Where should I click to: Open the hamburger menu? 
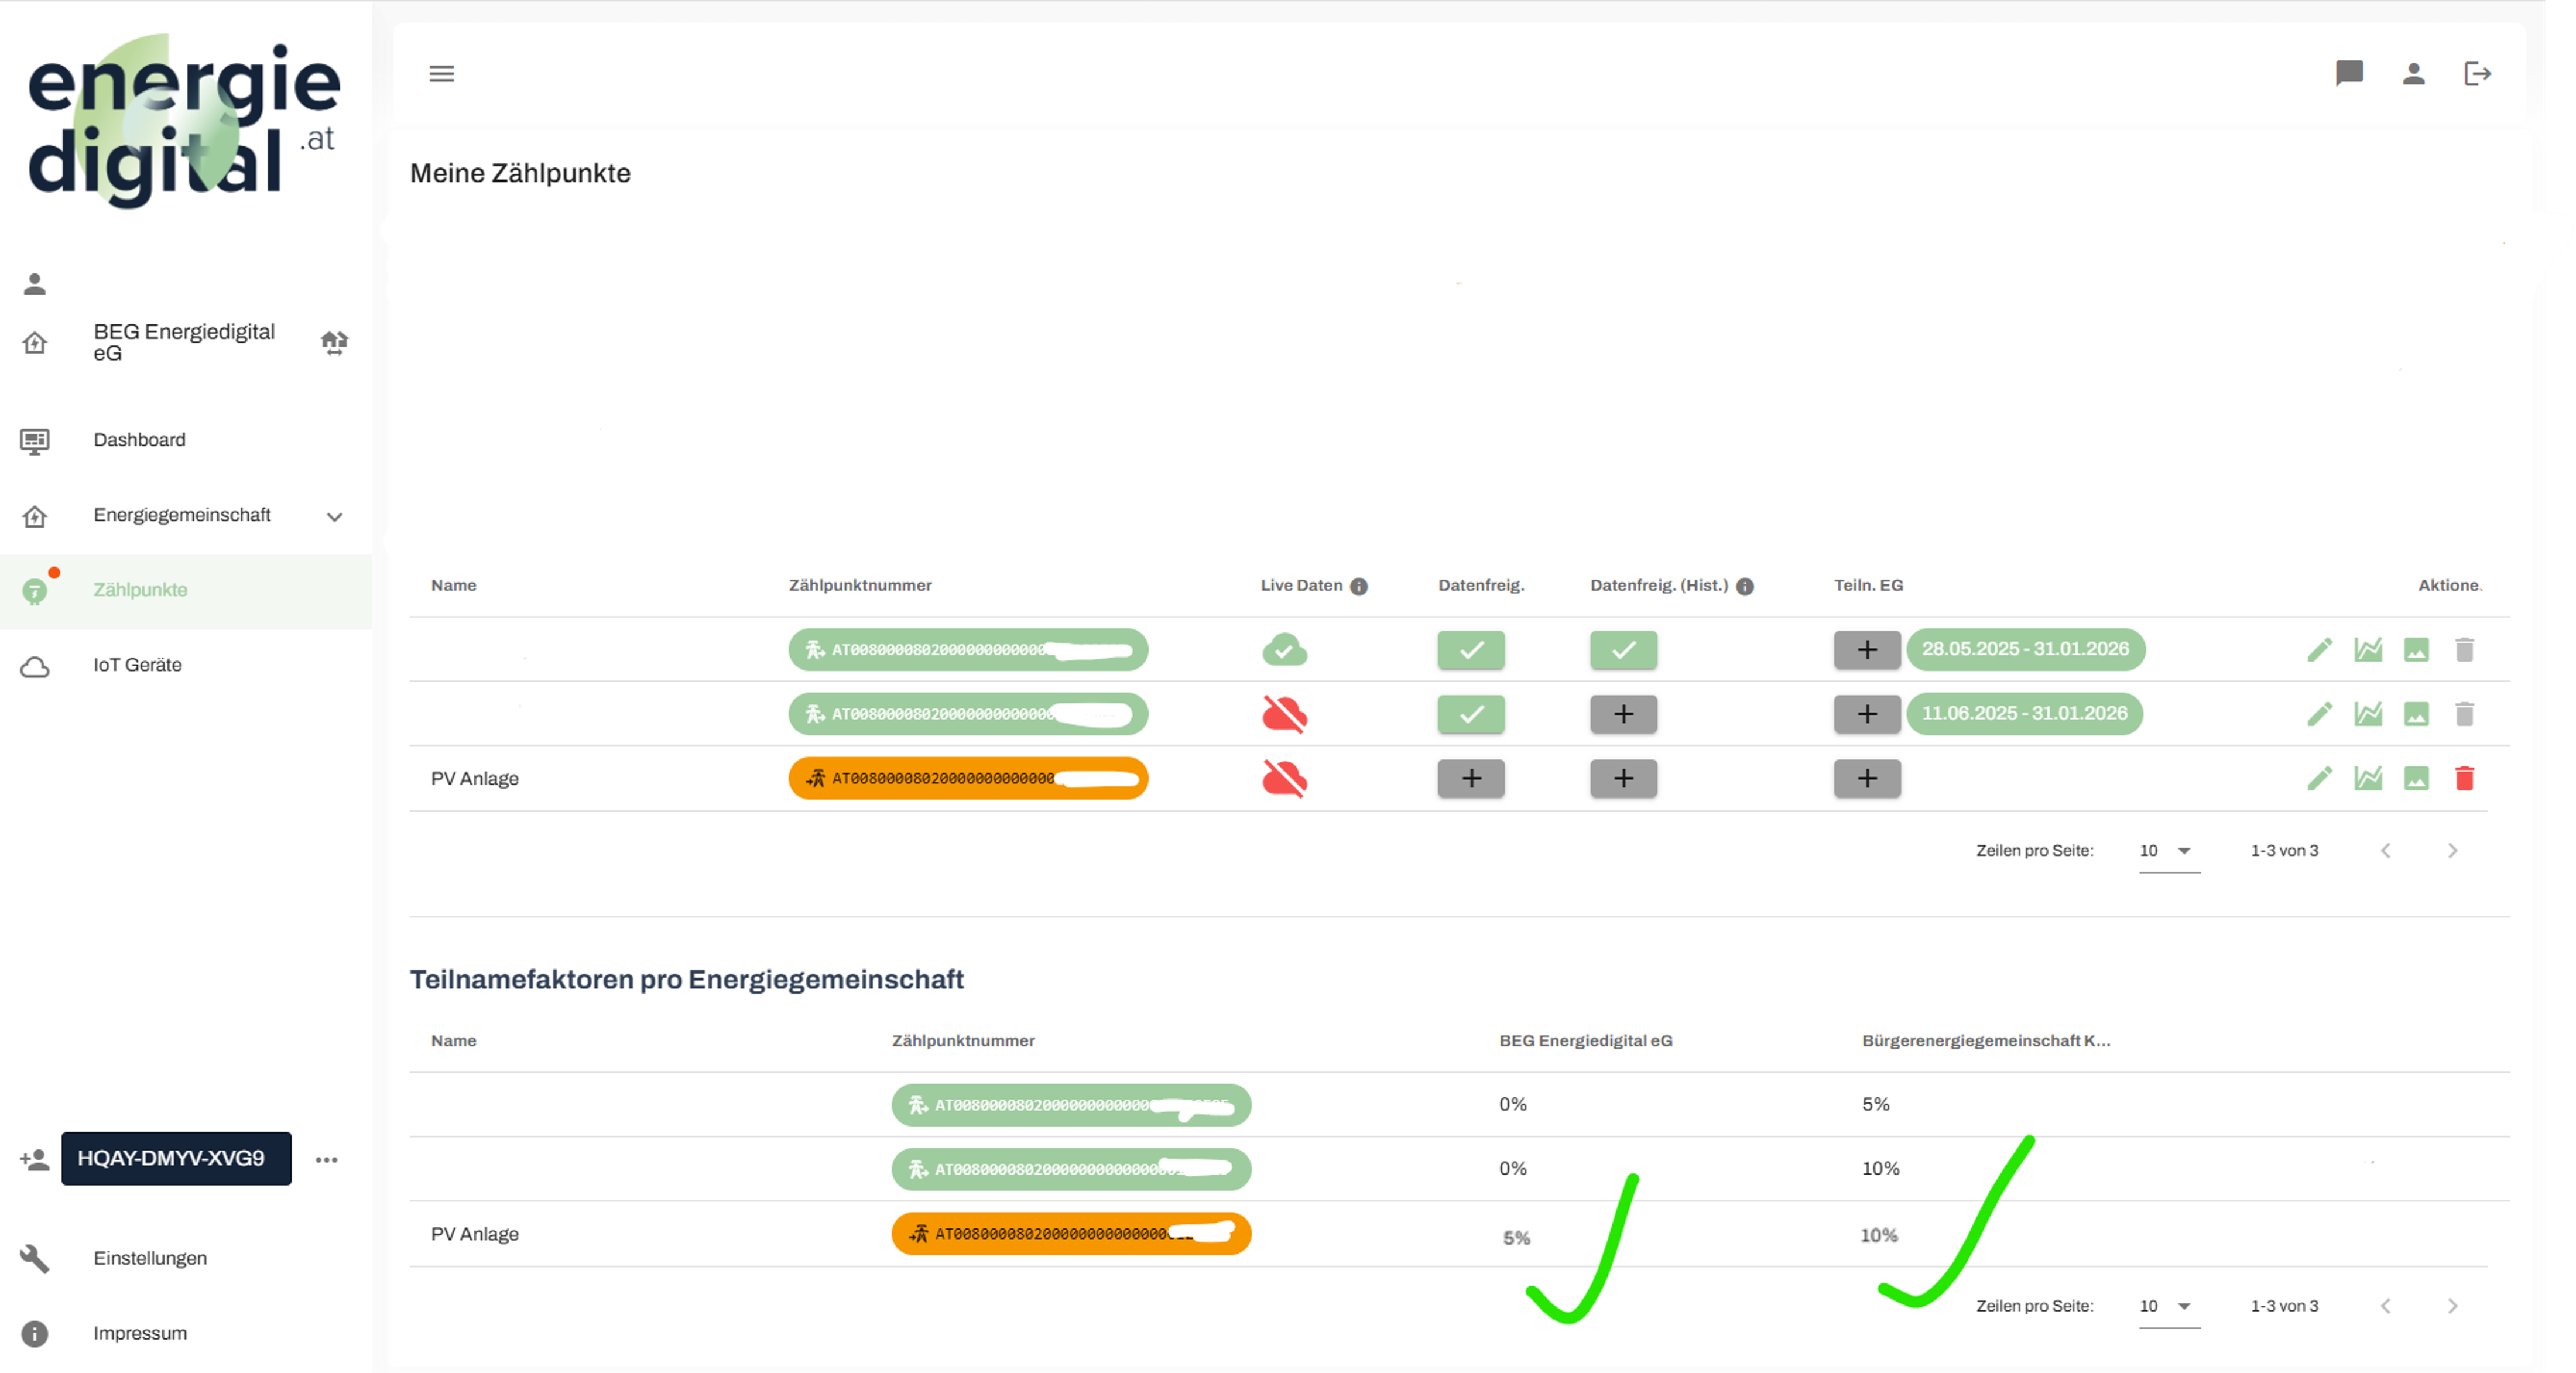[x=441, y=74]
